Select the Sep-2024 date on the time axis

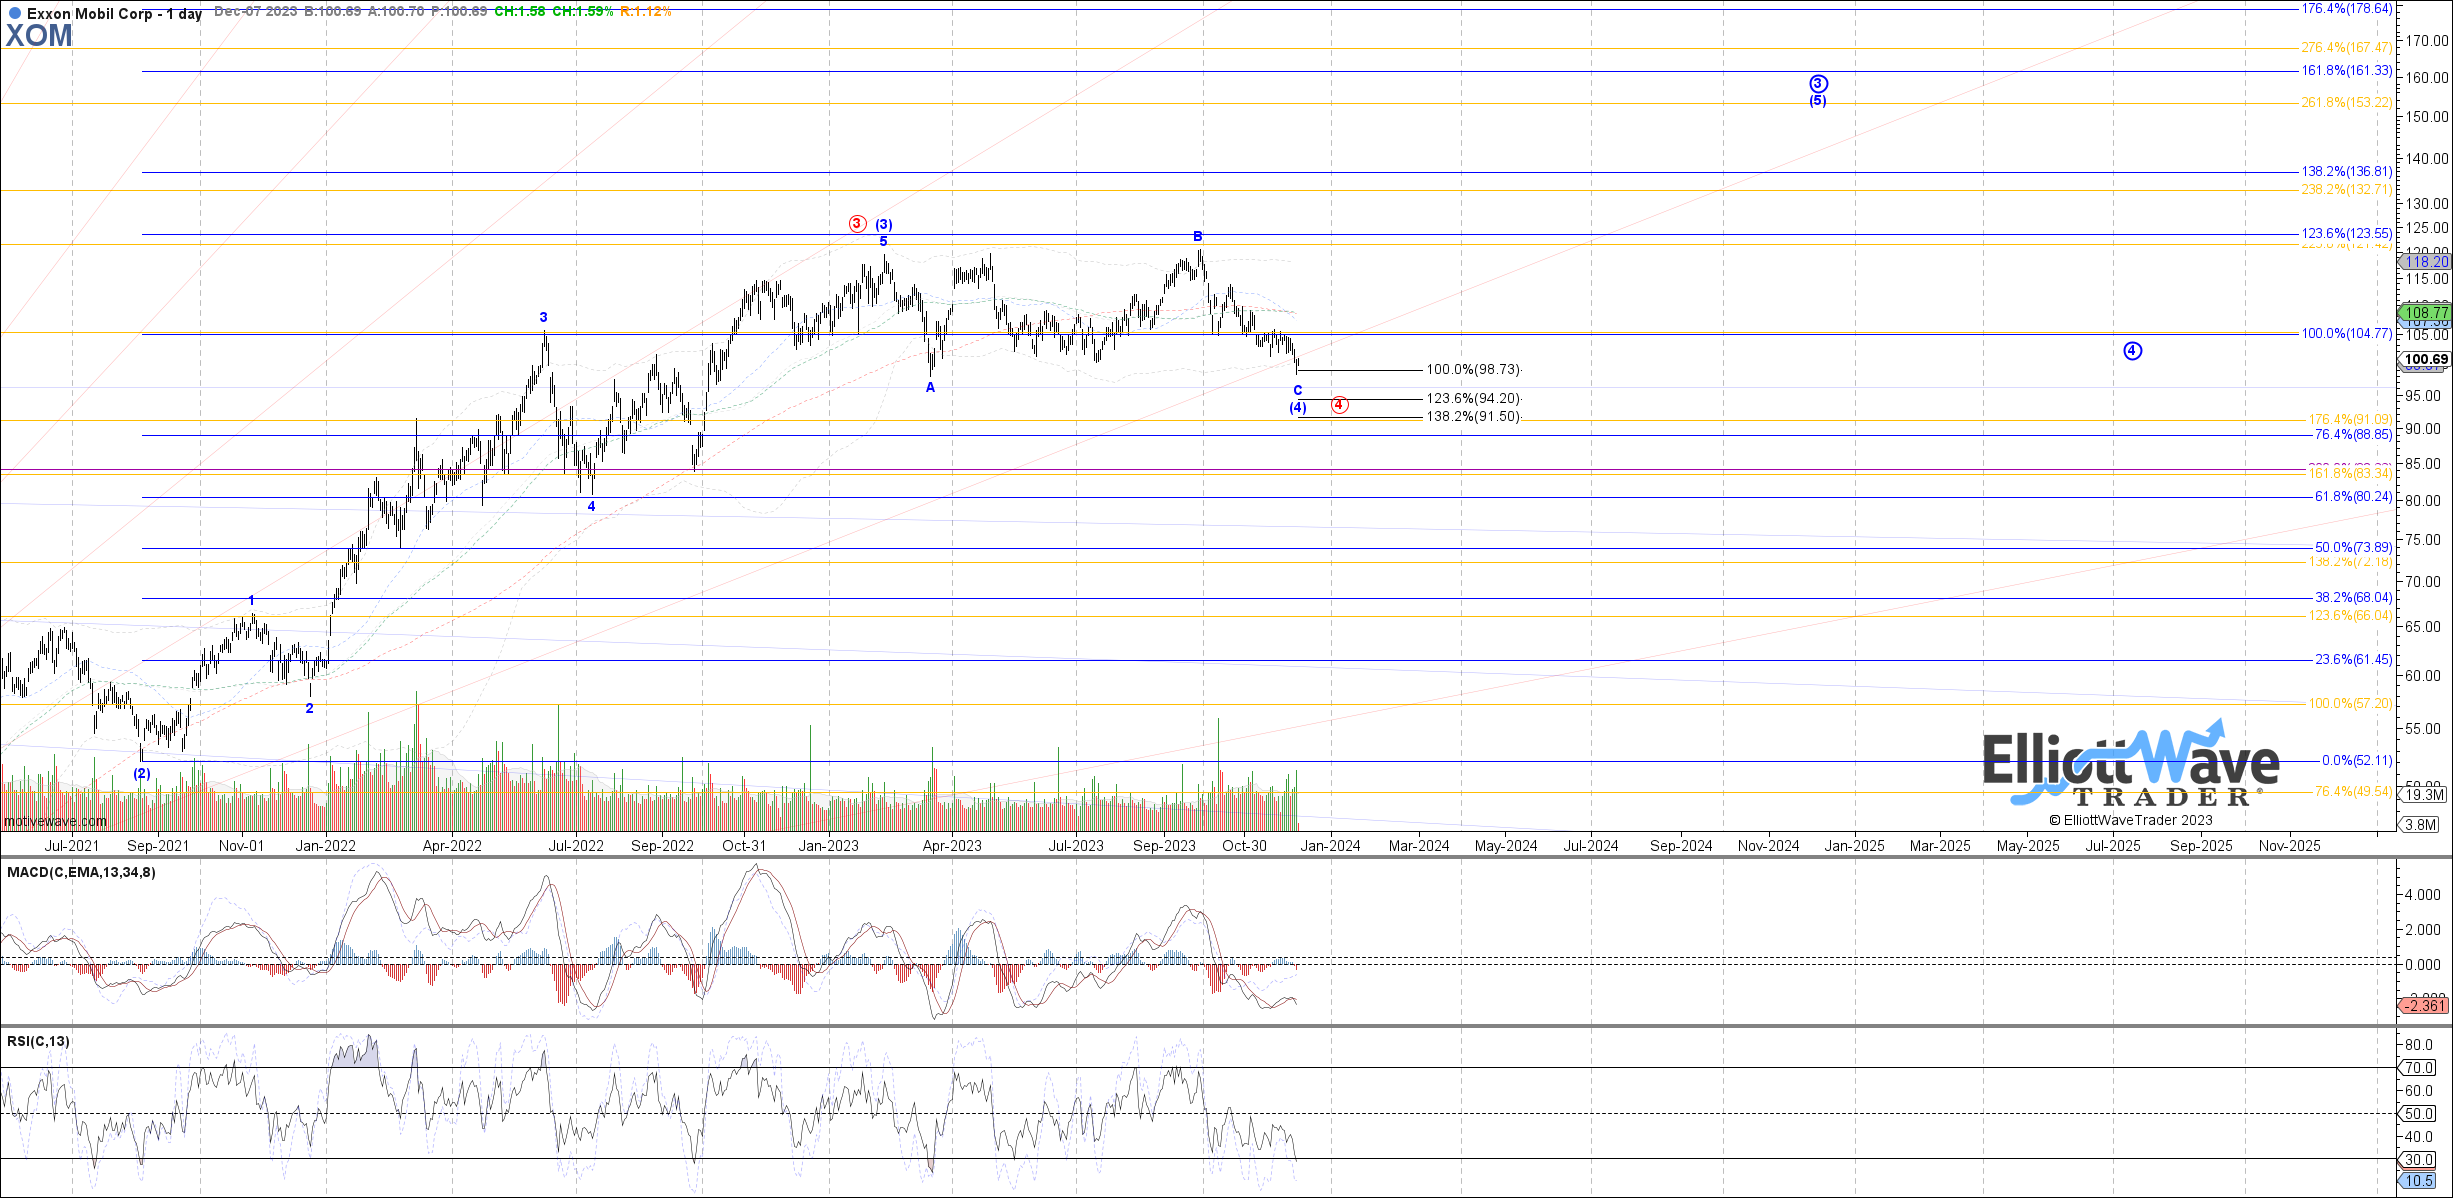pyautogui.click(x=1681, y=846)
